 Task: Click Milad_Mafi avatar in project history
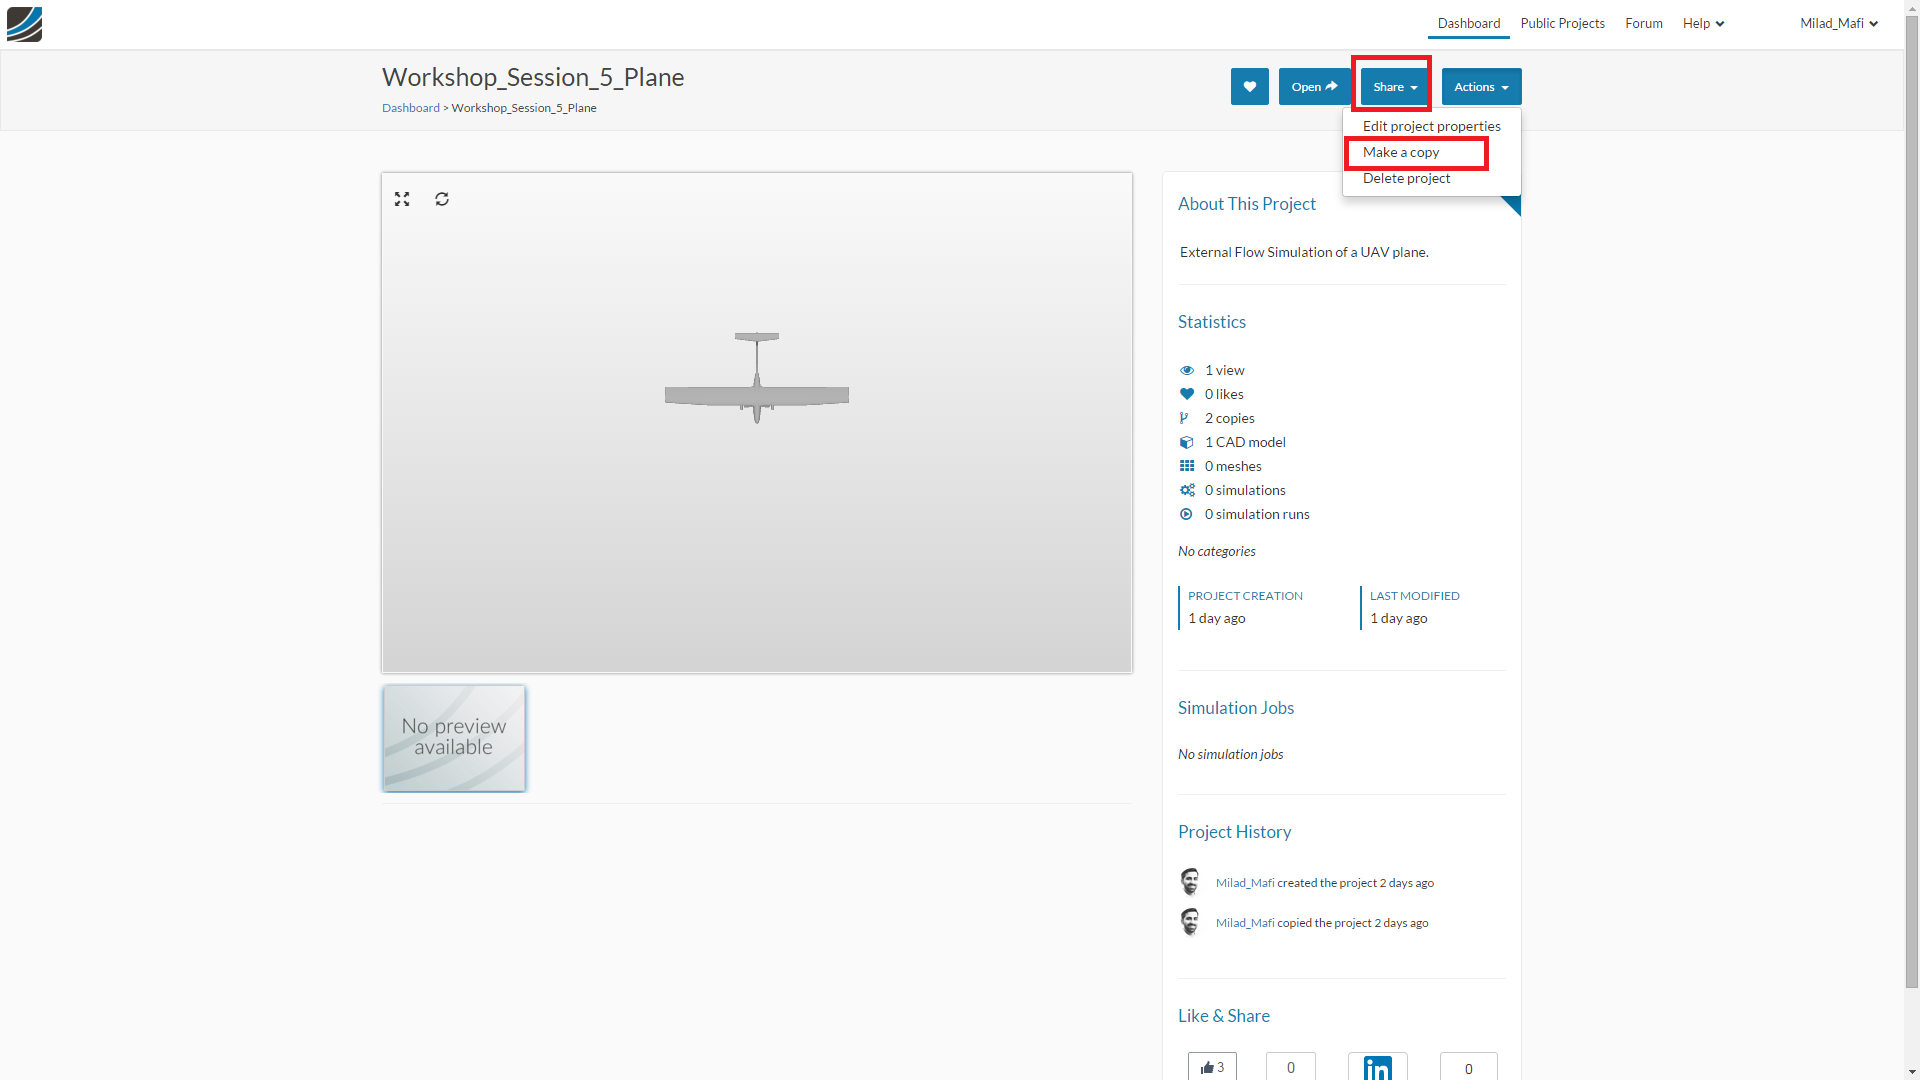click(1190, 882)
